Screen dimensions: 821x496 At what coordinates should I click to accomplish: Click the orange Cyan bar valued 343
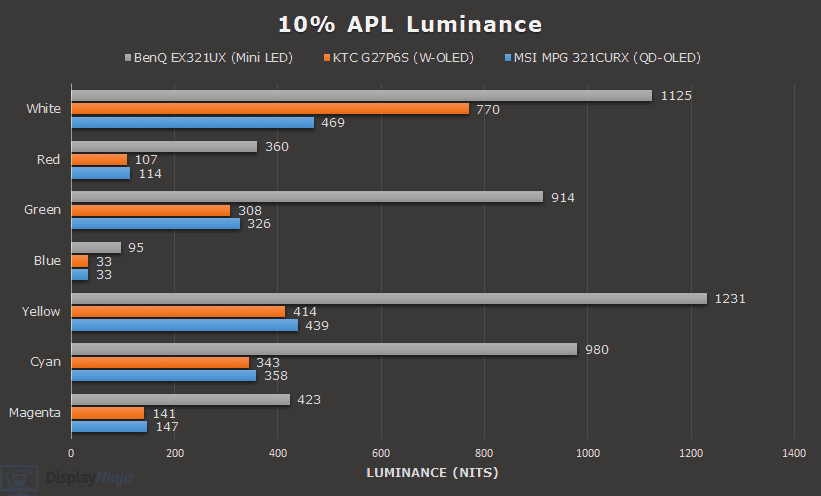tap(160, 362)
